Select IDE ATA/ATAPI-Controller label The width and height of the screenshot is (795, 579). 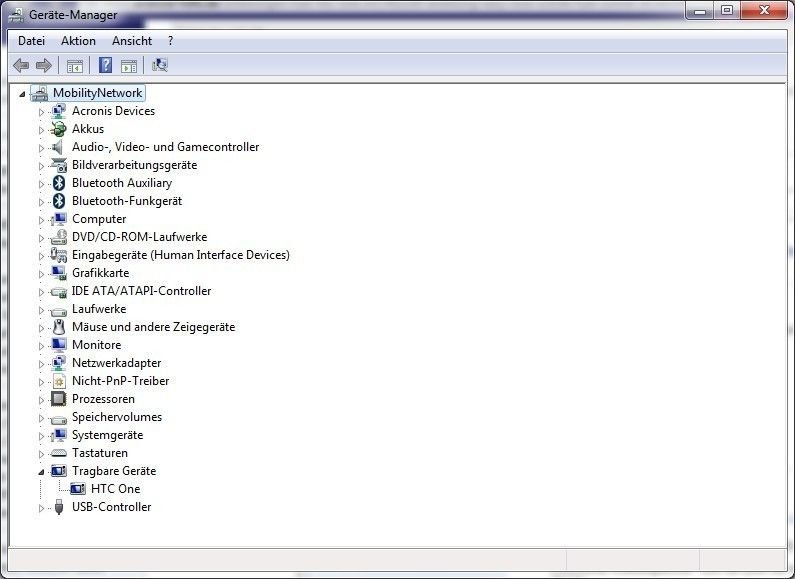[x=141, y=291]
